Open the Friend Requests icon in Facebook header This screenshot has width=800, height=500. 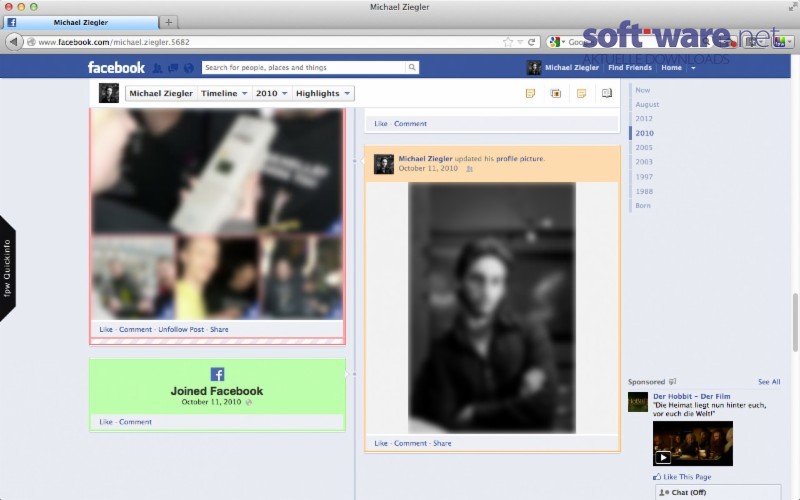point(158,67)
